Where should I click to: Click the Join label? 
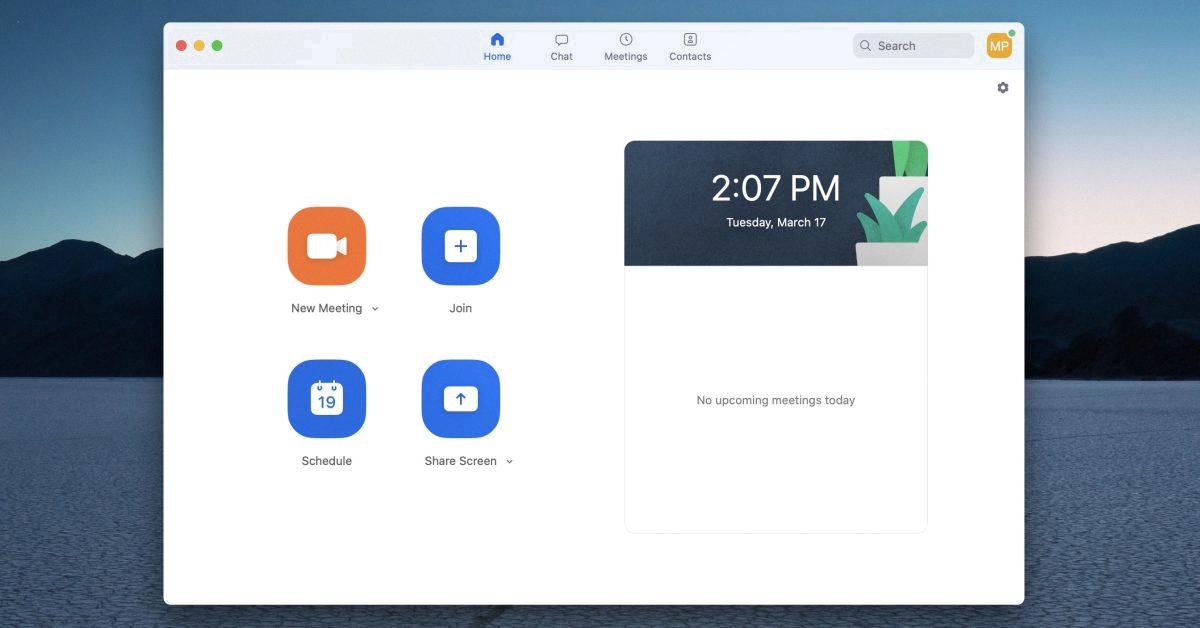(x=461, y=308)
